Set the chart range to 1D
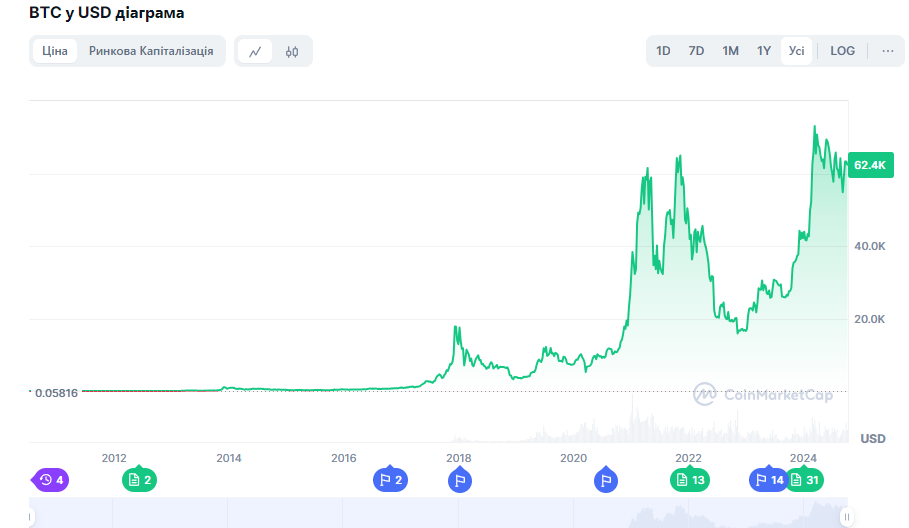Screen dimensions: 909x528 (x=663, y=51)
